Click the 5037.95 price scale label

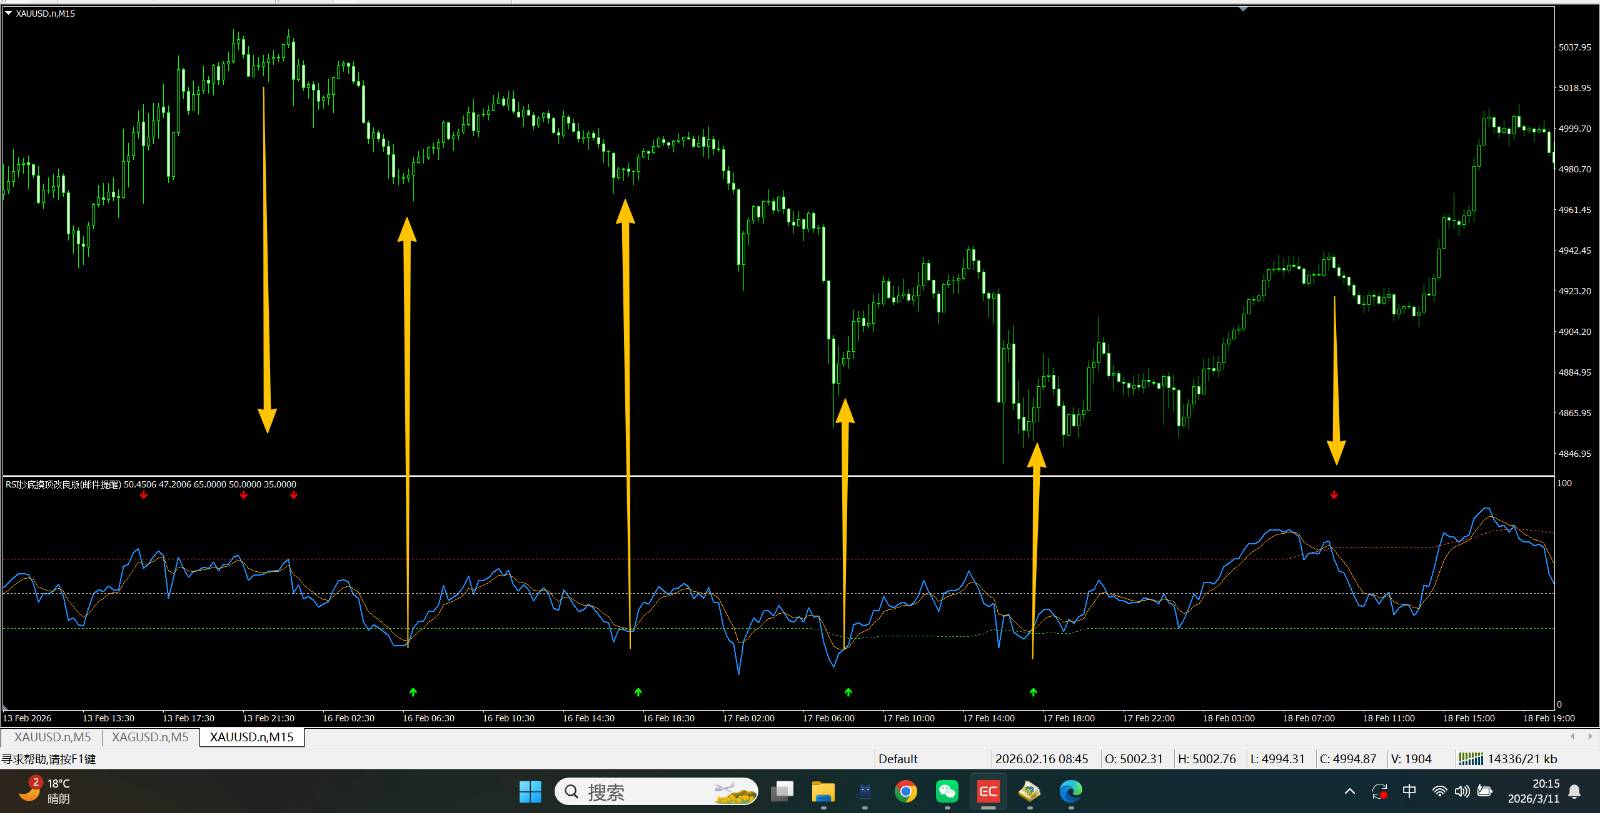pyautogui.click(x=1574, y=47)
